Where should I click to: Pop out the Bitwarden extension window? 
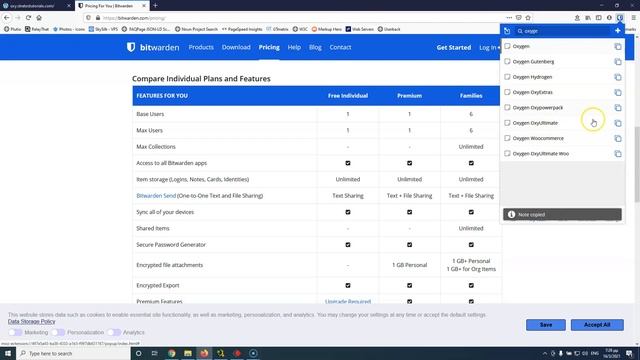(507, 31)
